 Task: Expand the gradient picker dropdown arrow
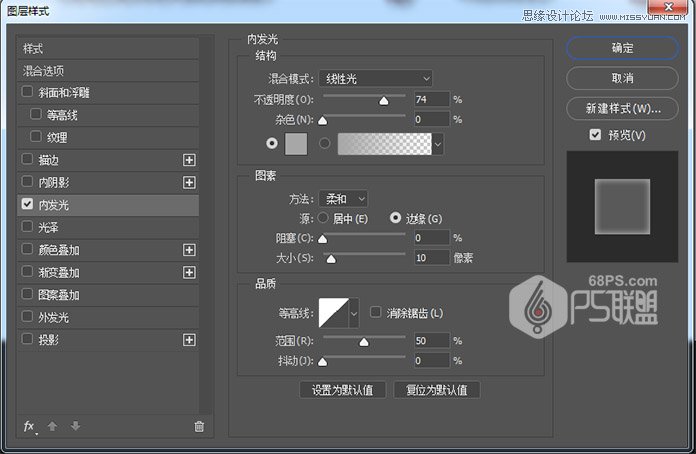[438, 144]
